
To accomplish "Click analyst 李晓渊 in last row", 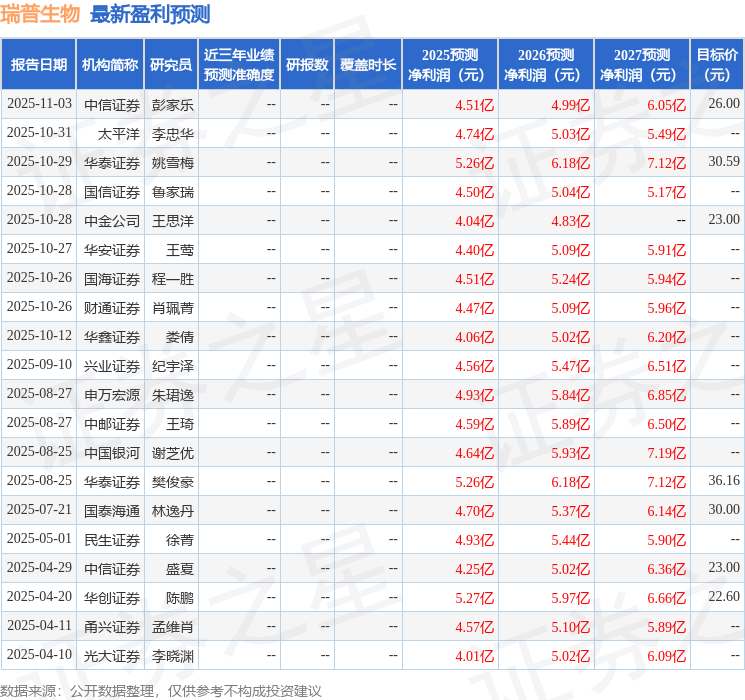I will (173, 656).
